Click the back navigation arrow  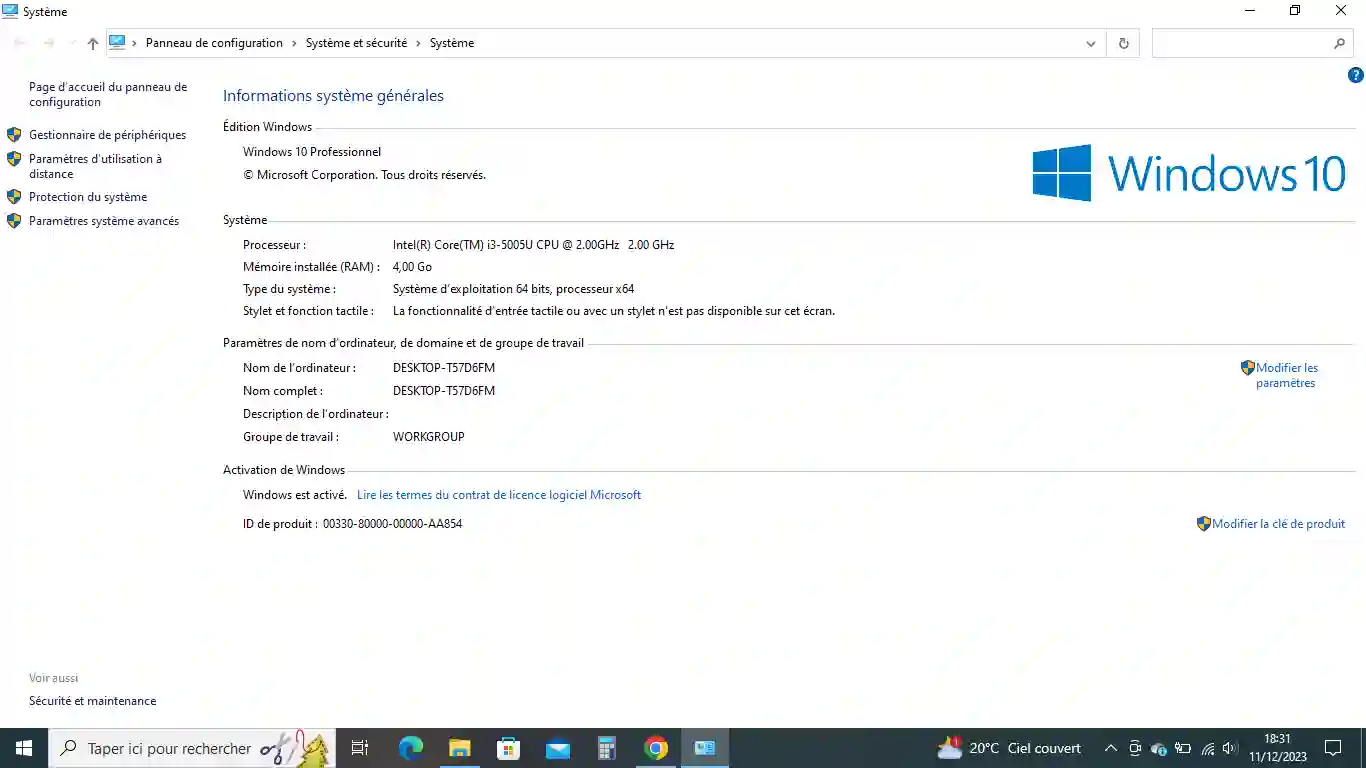coord(20,43)
